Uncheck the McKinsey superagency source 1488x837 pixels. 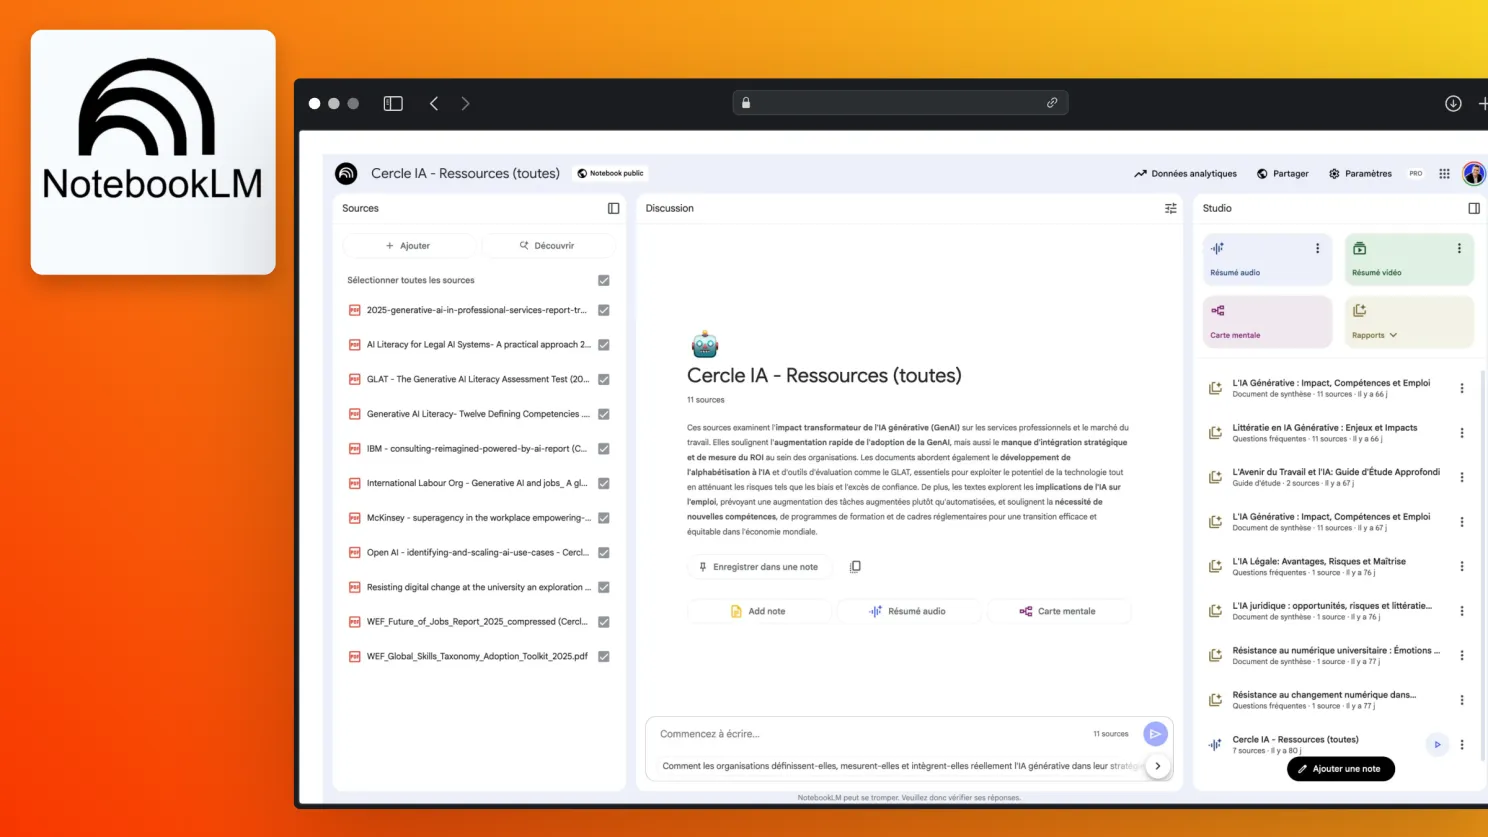coord(603,518)
